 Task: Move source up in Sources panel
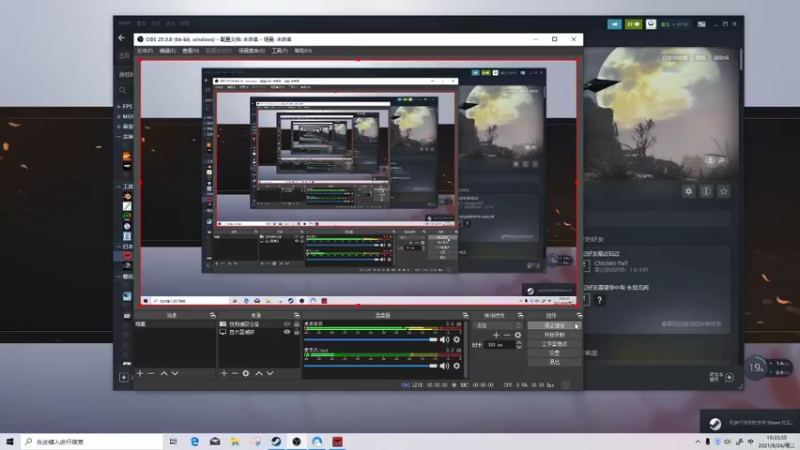click(259, 373)
